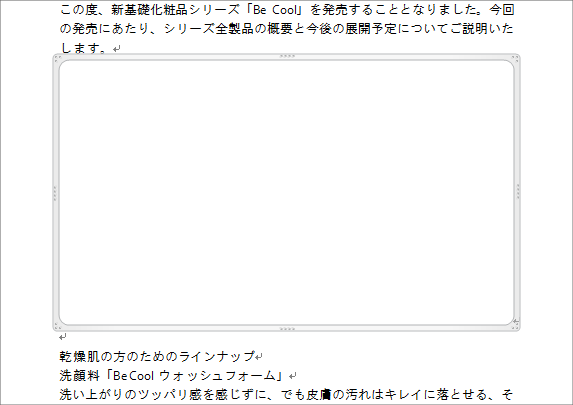Click the top-right corner handle of the frame

[x=516, y=58]
